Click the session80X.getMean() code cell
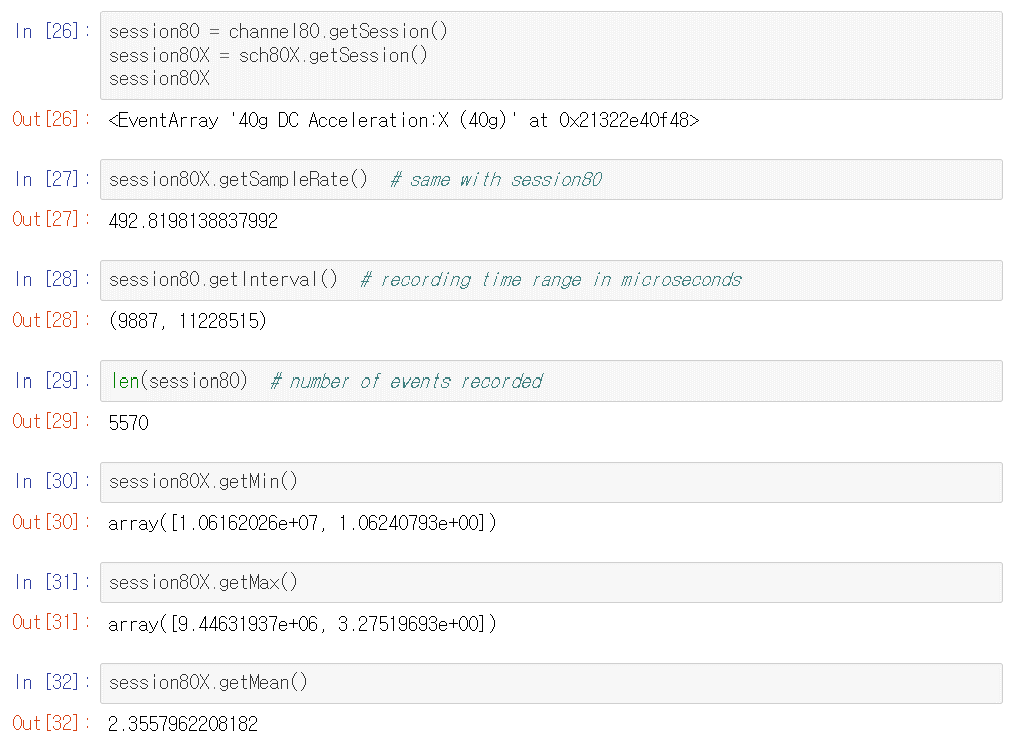This screenshot has width=1012, height=754. click(550, 683)
